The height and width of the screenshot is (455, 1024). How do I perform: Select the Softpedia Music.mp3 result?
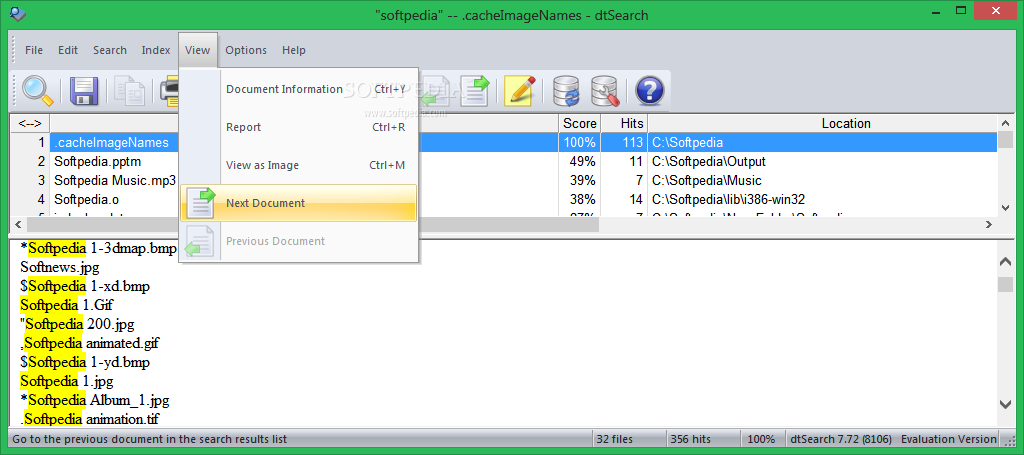tap(115, 180)
